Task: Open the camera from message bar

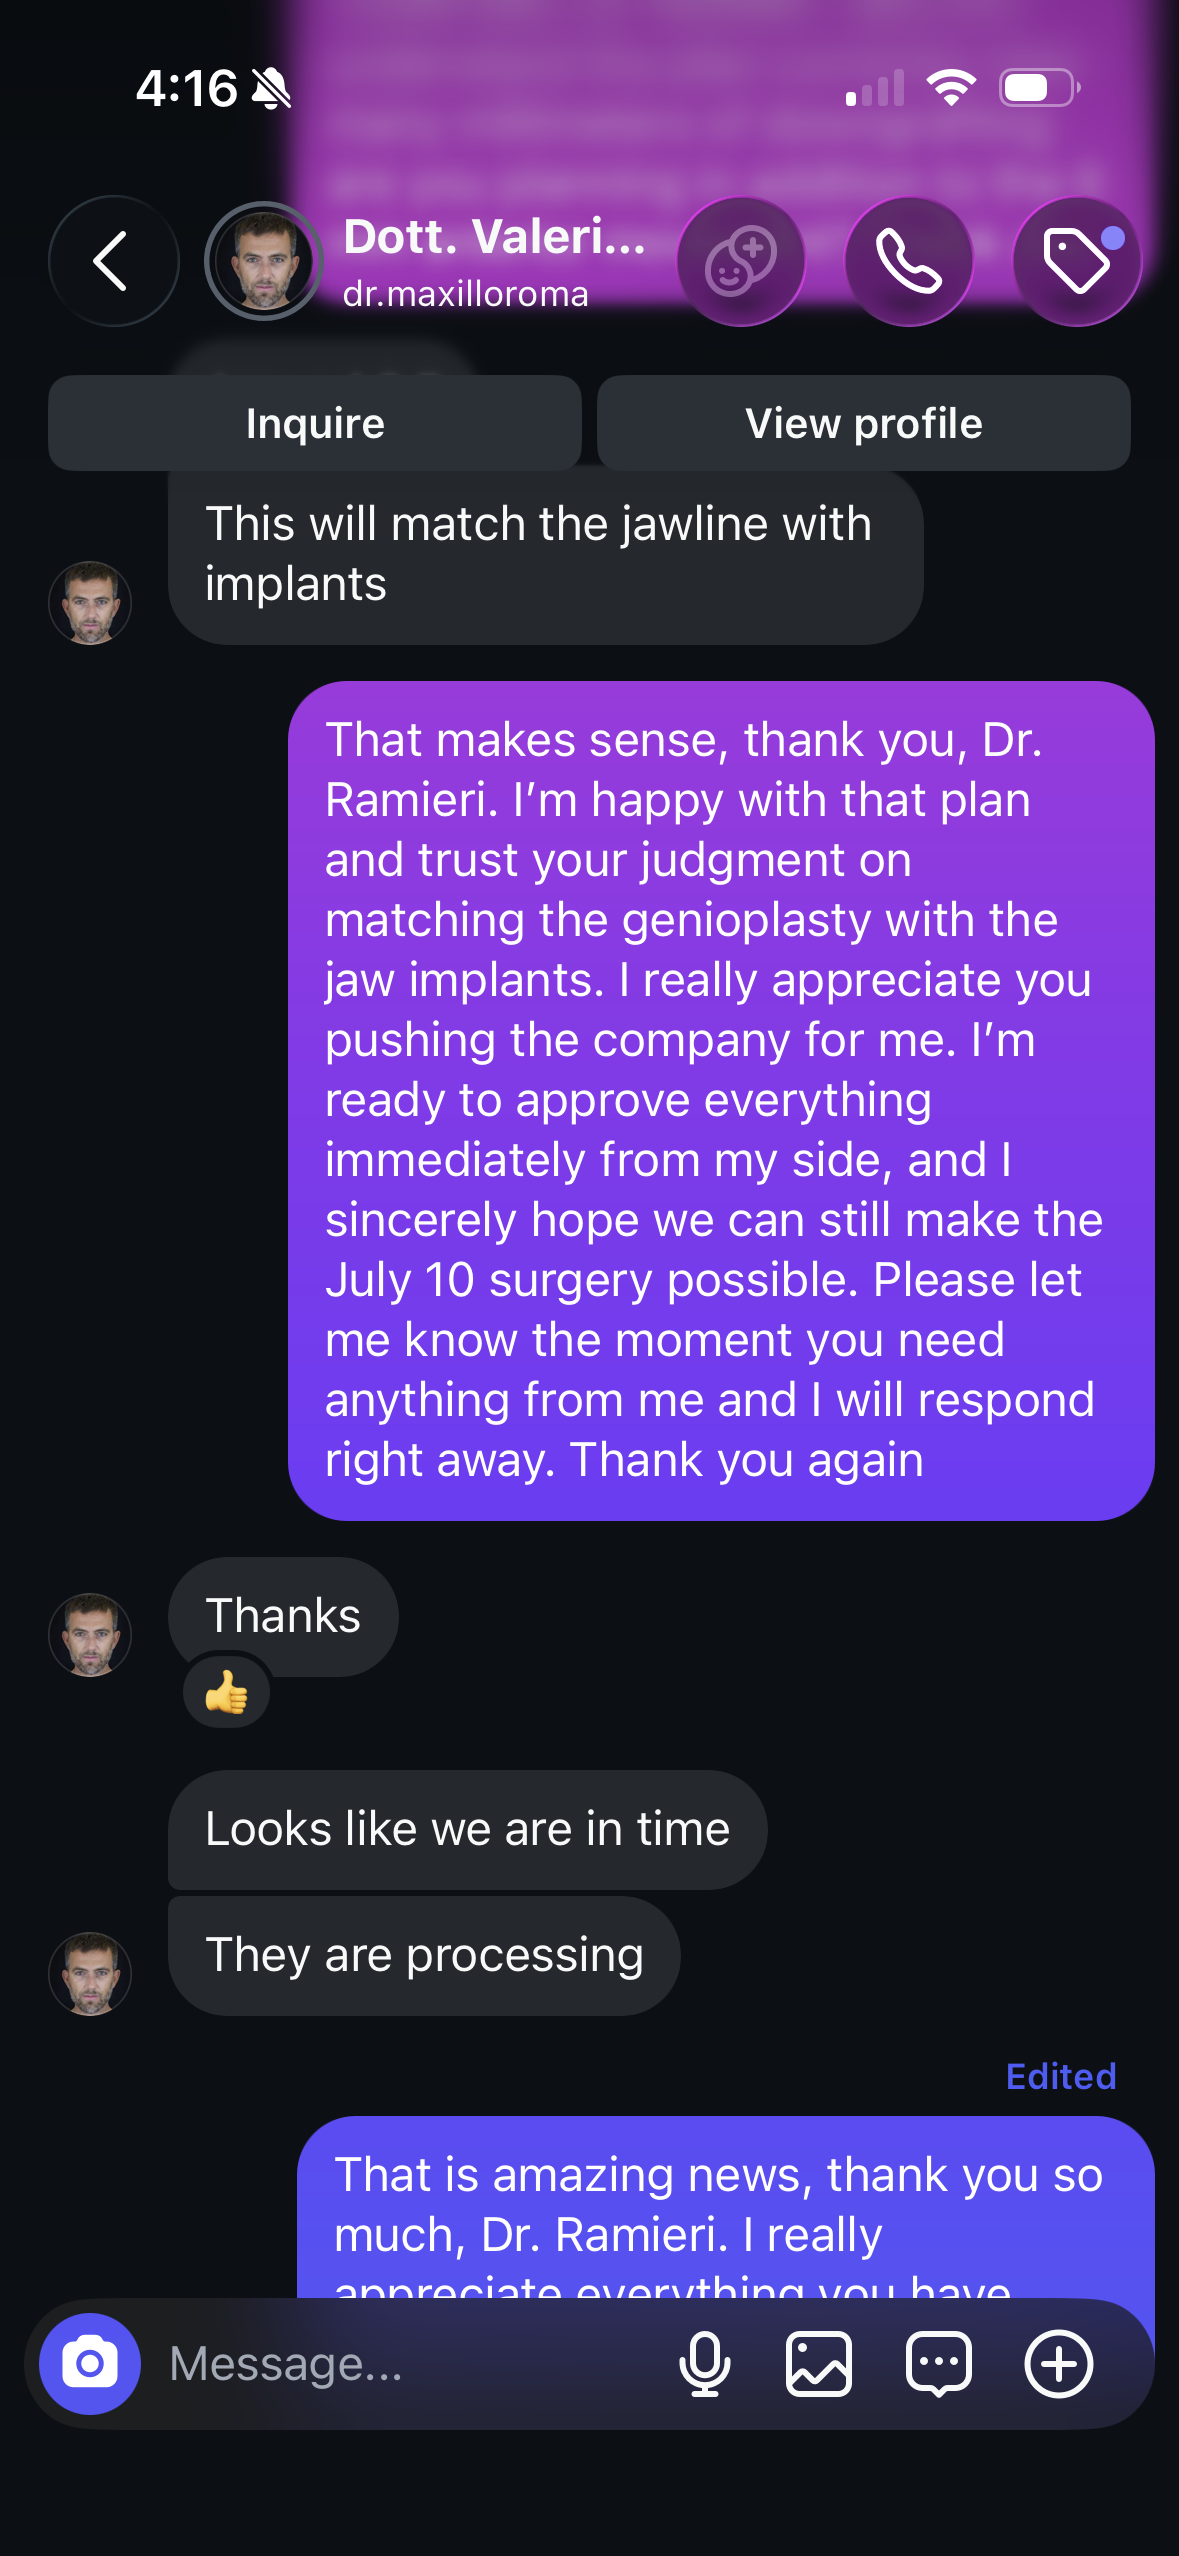Action: pos(90,2364)
